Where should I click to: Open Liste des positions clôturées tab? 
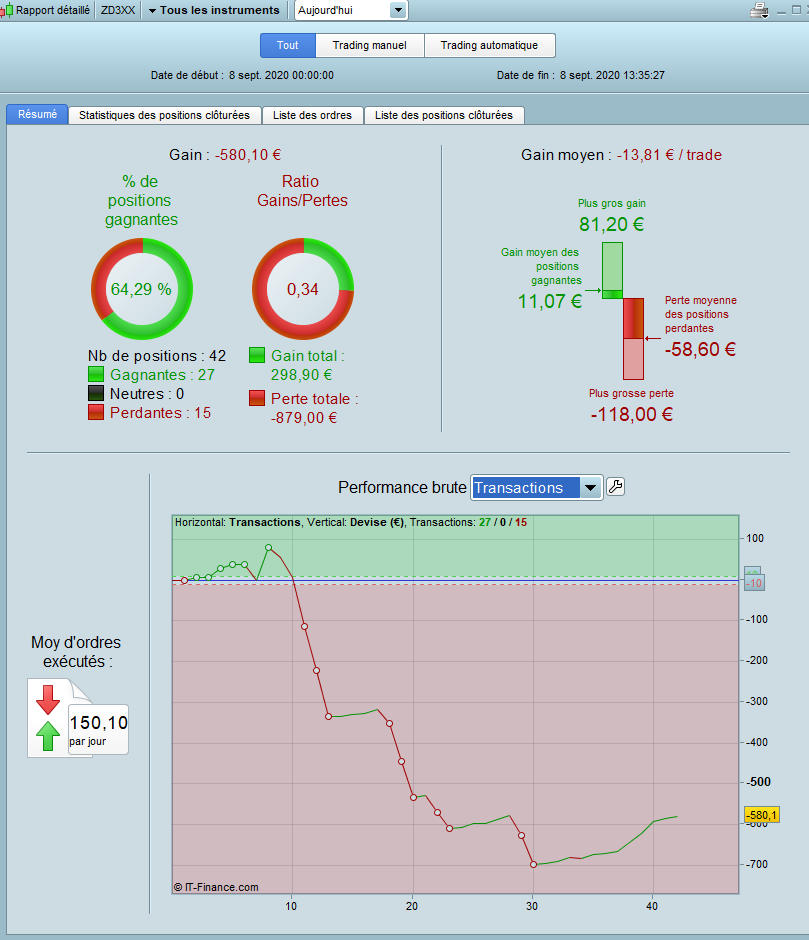tap(444, 115)
